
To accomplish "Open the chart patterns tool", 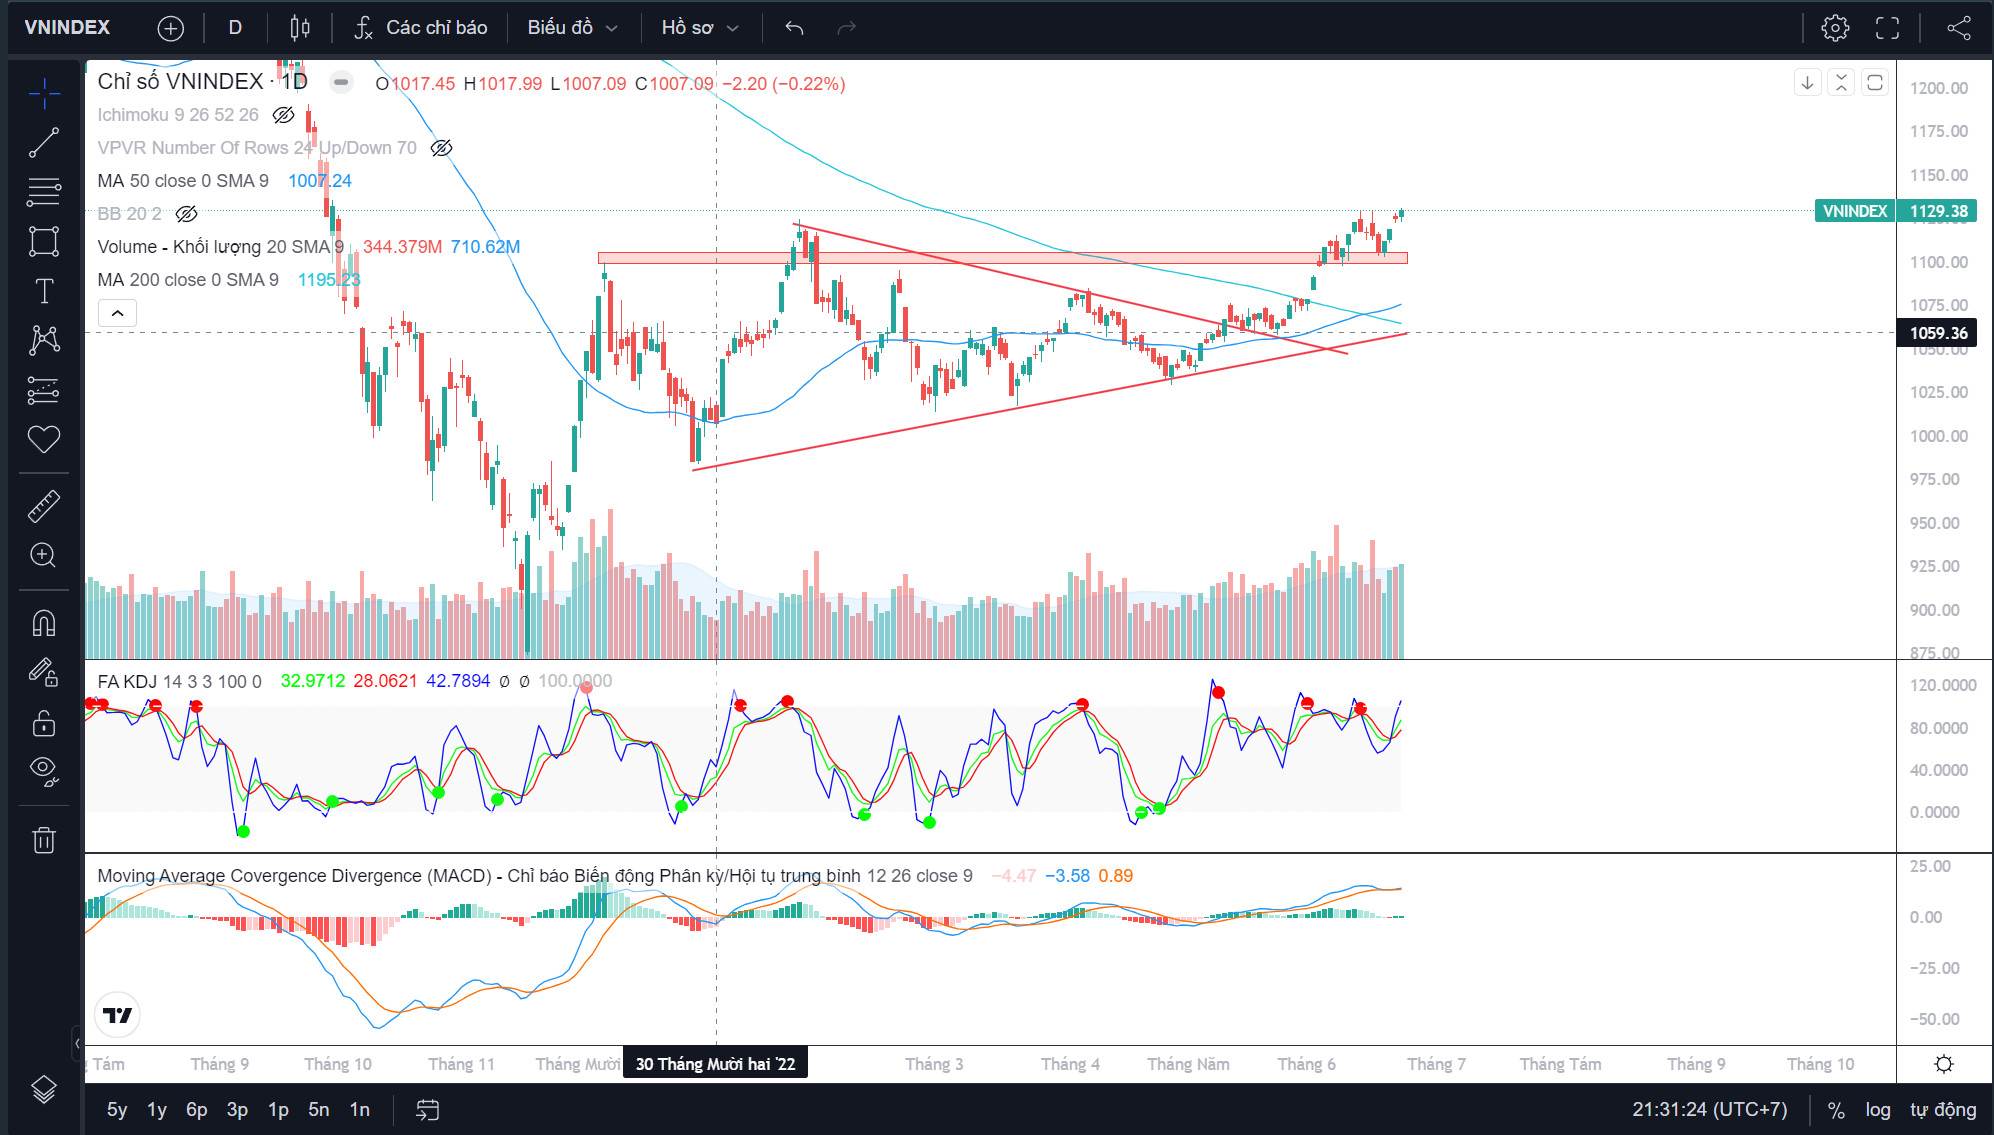I will point(44,340).
